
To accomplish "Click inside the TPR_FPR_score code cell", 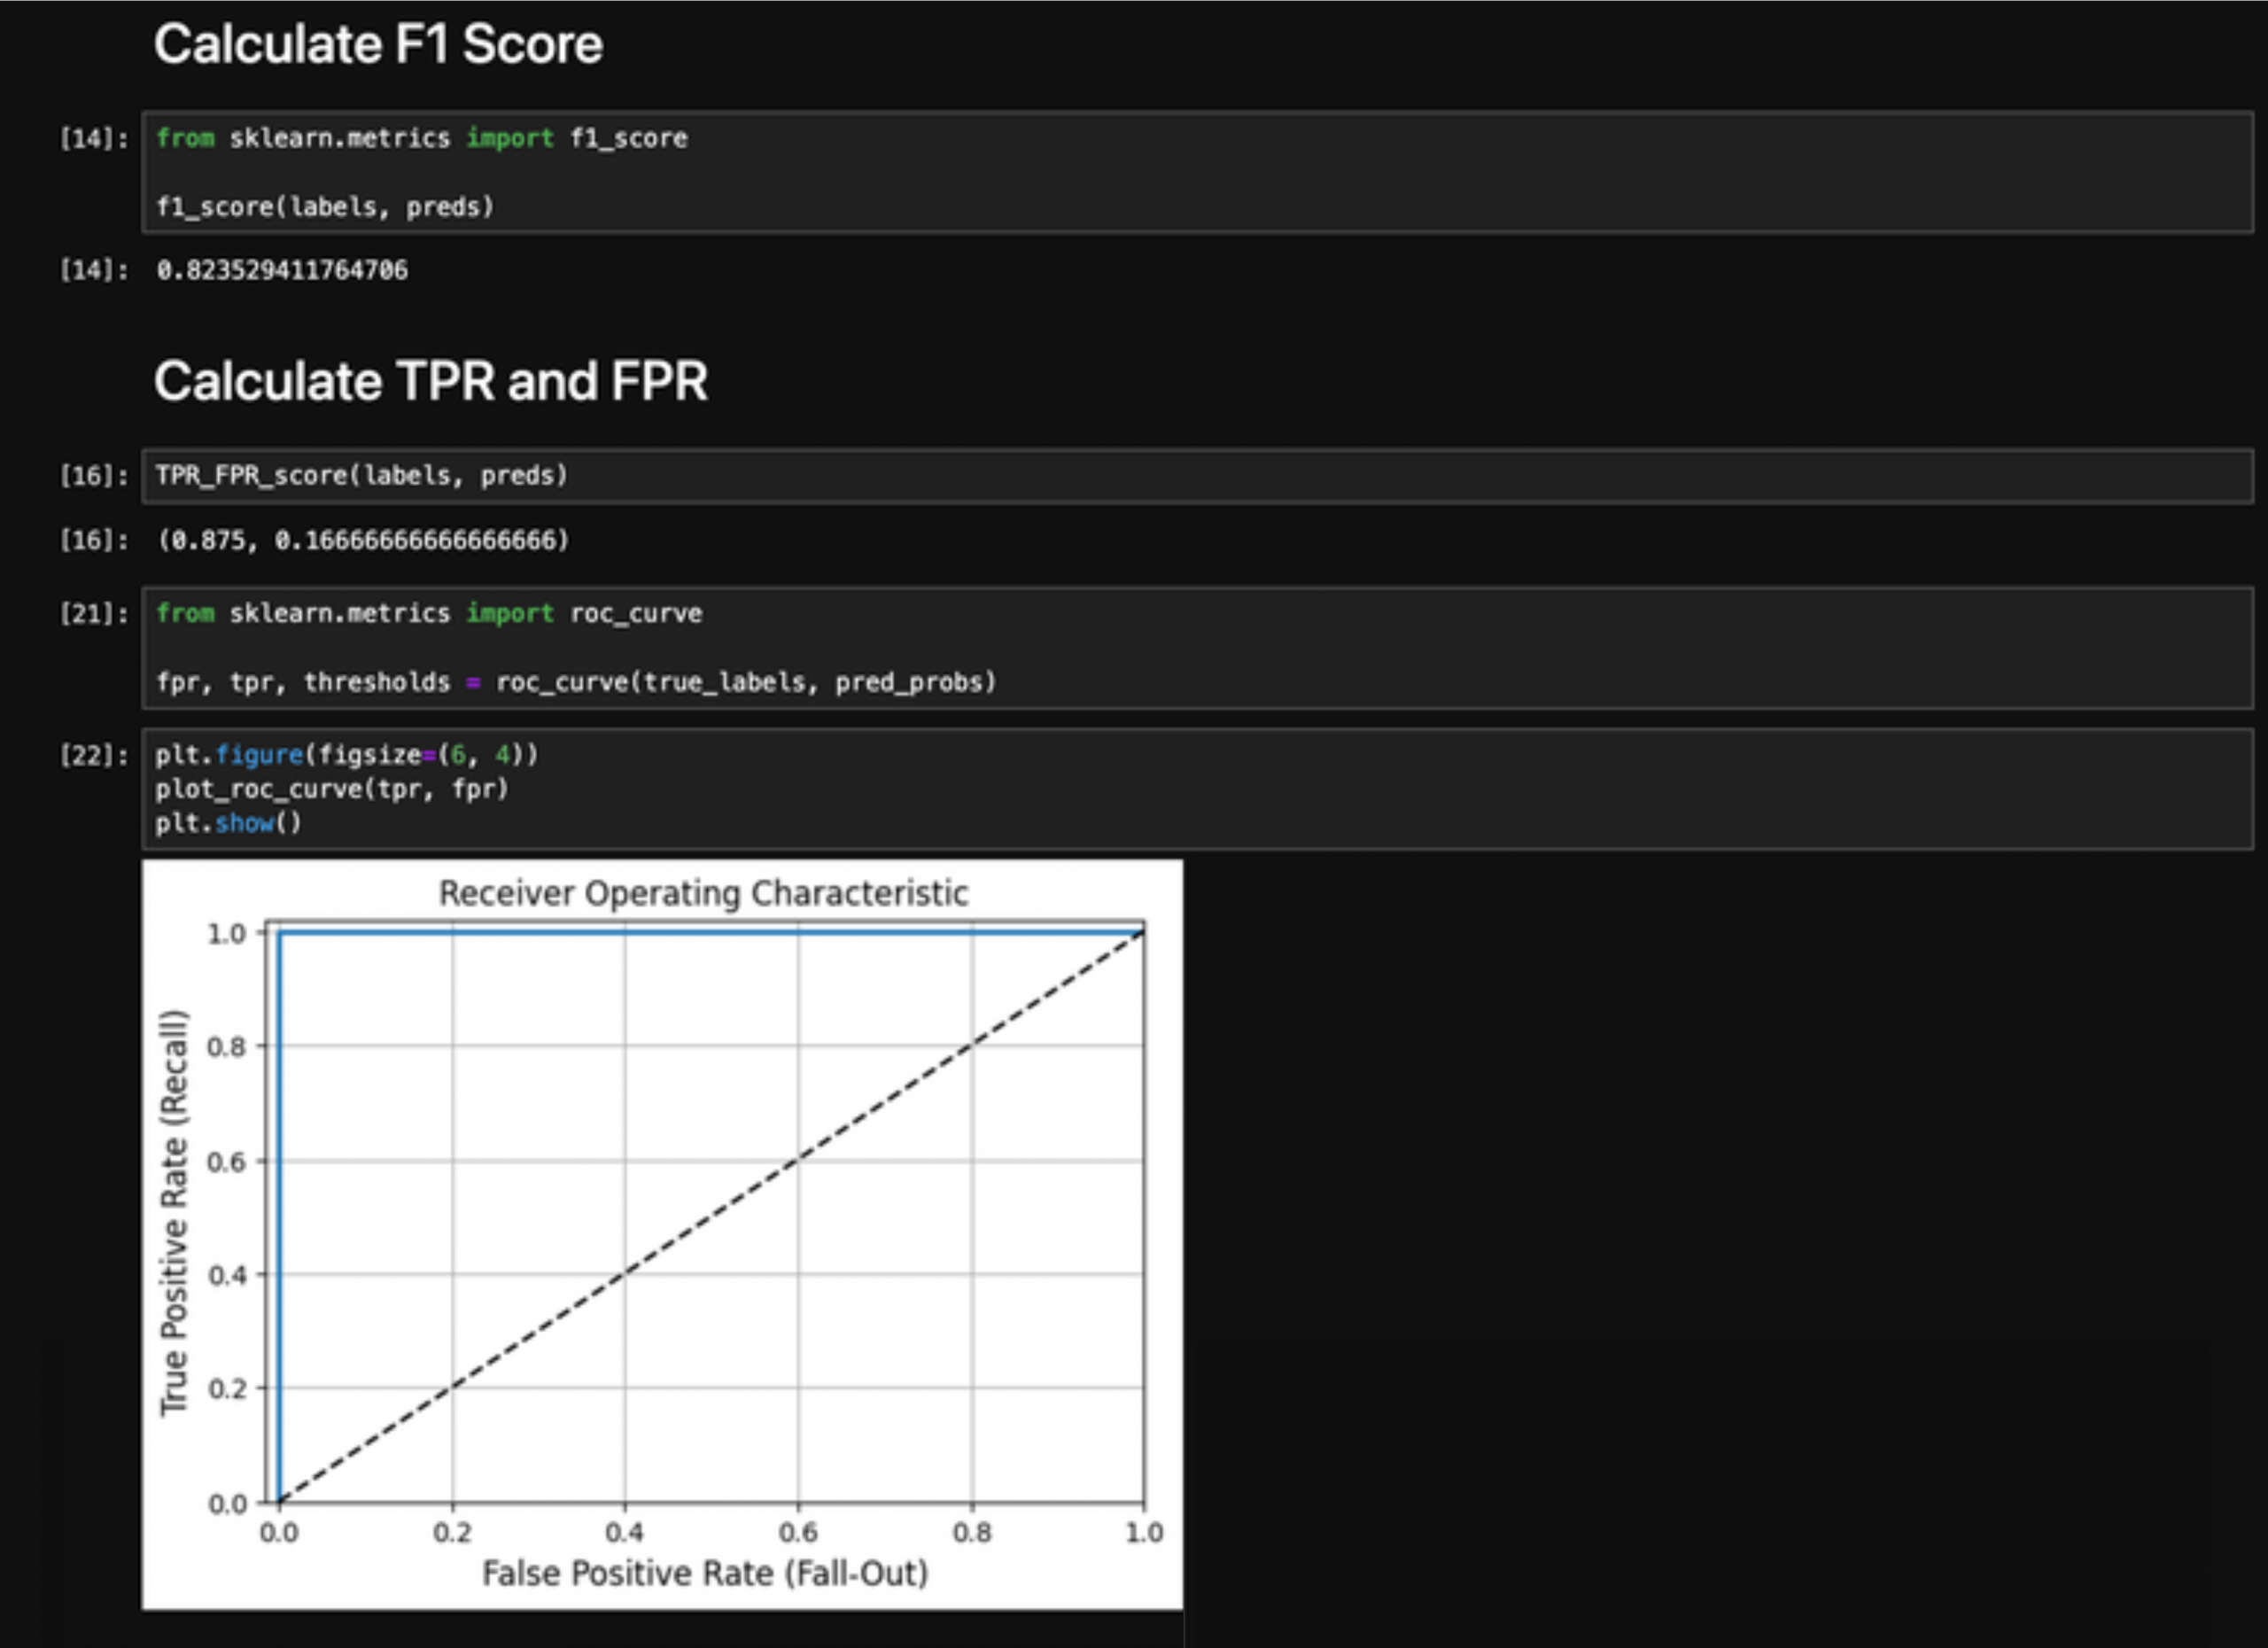I will tap(362, 475).
